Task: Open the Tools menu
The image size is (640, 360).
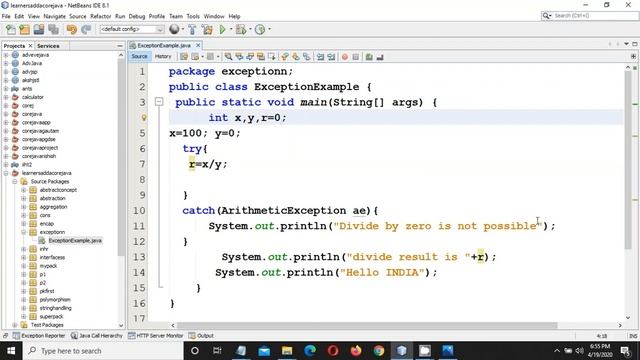Action: (193, 16)
